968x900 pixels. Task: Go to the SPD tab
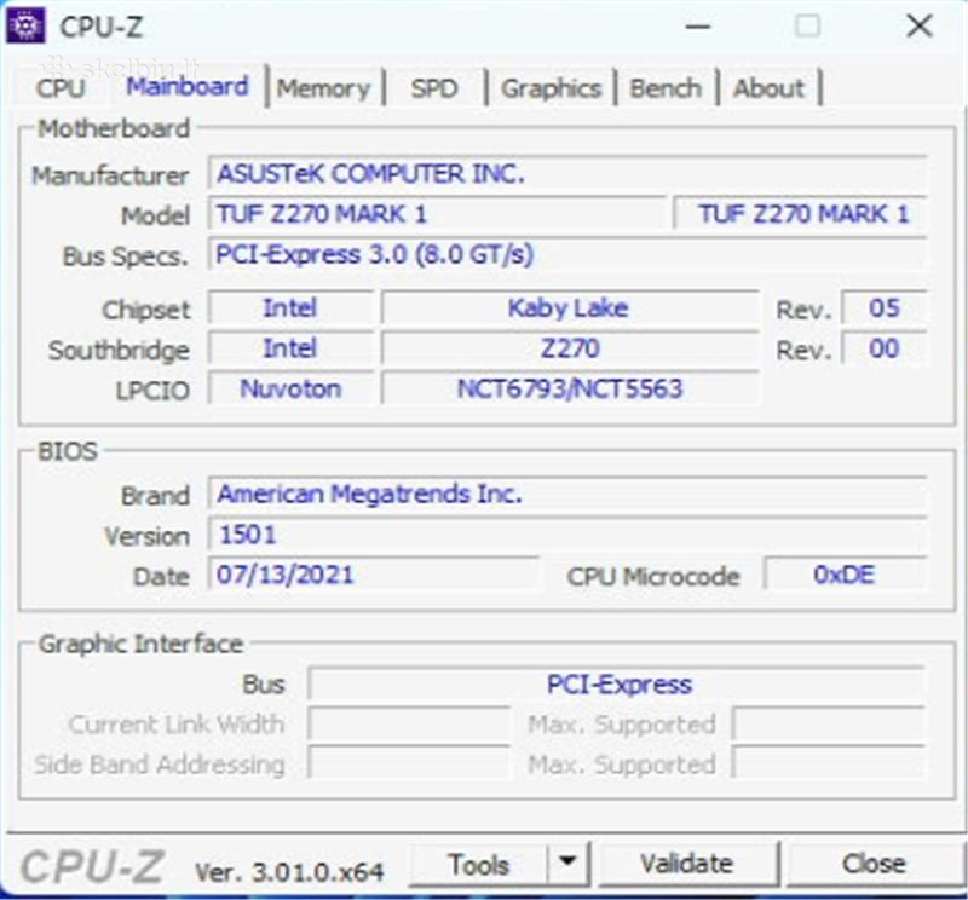(435, 89)
